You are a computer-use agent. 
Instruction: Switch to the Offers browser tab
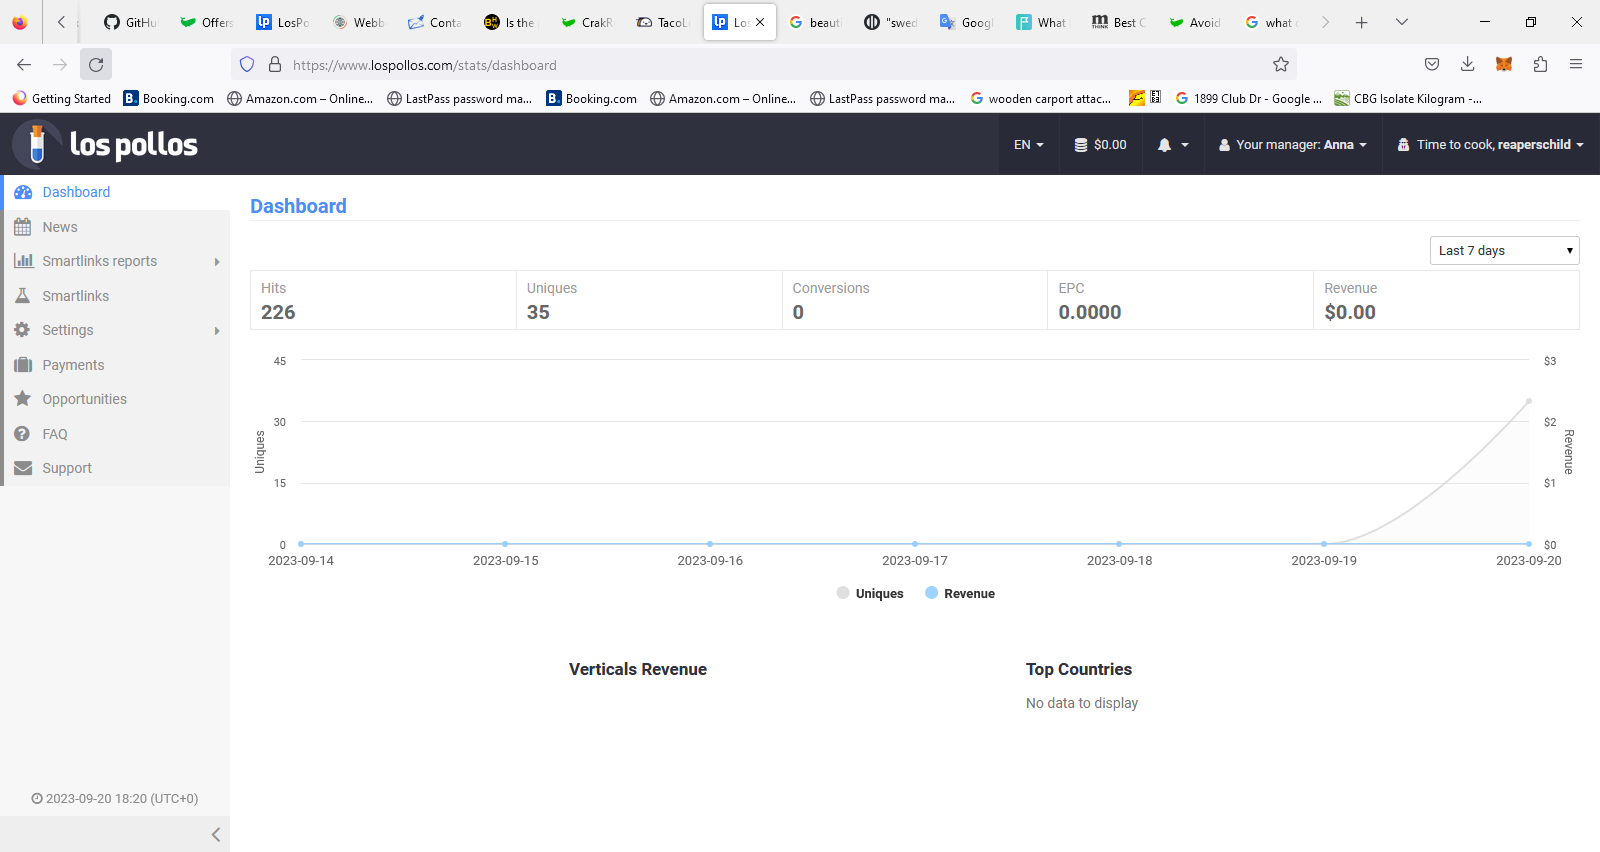point(207,22)
